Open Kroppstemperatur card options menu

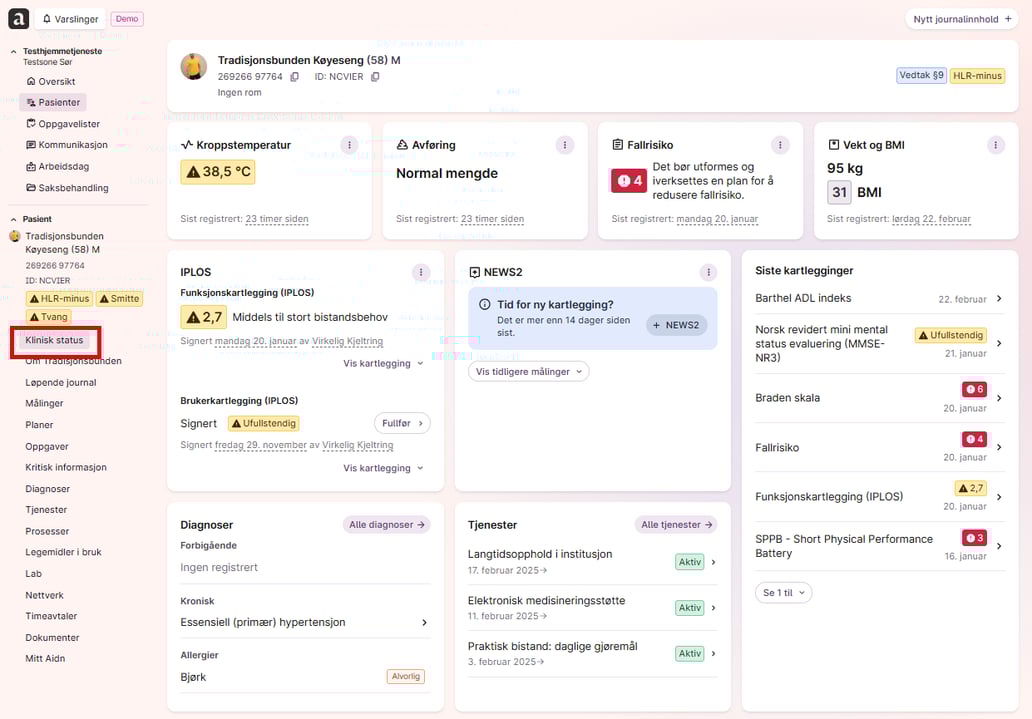(x=349, y=145)
